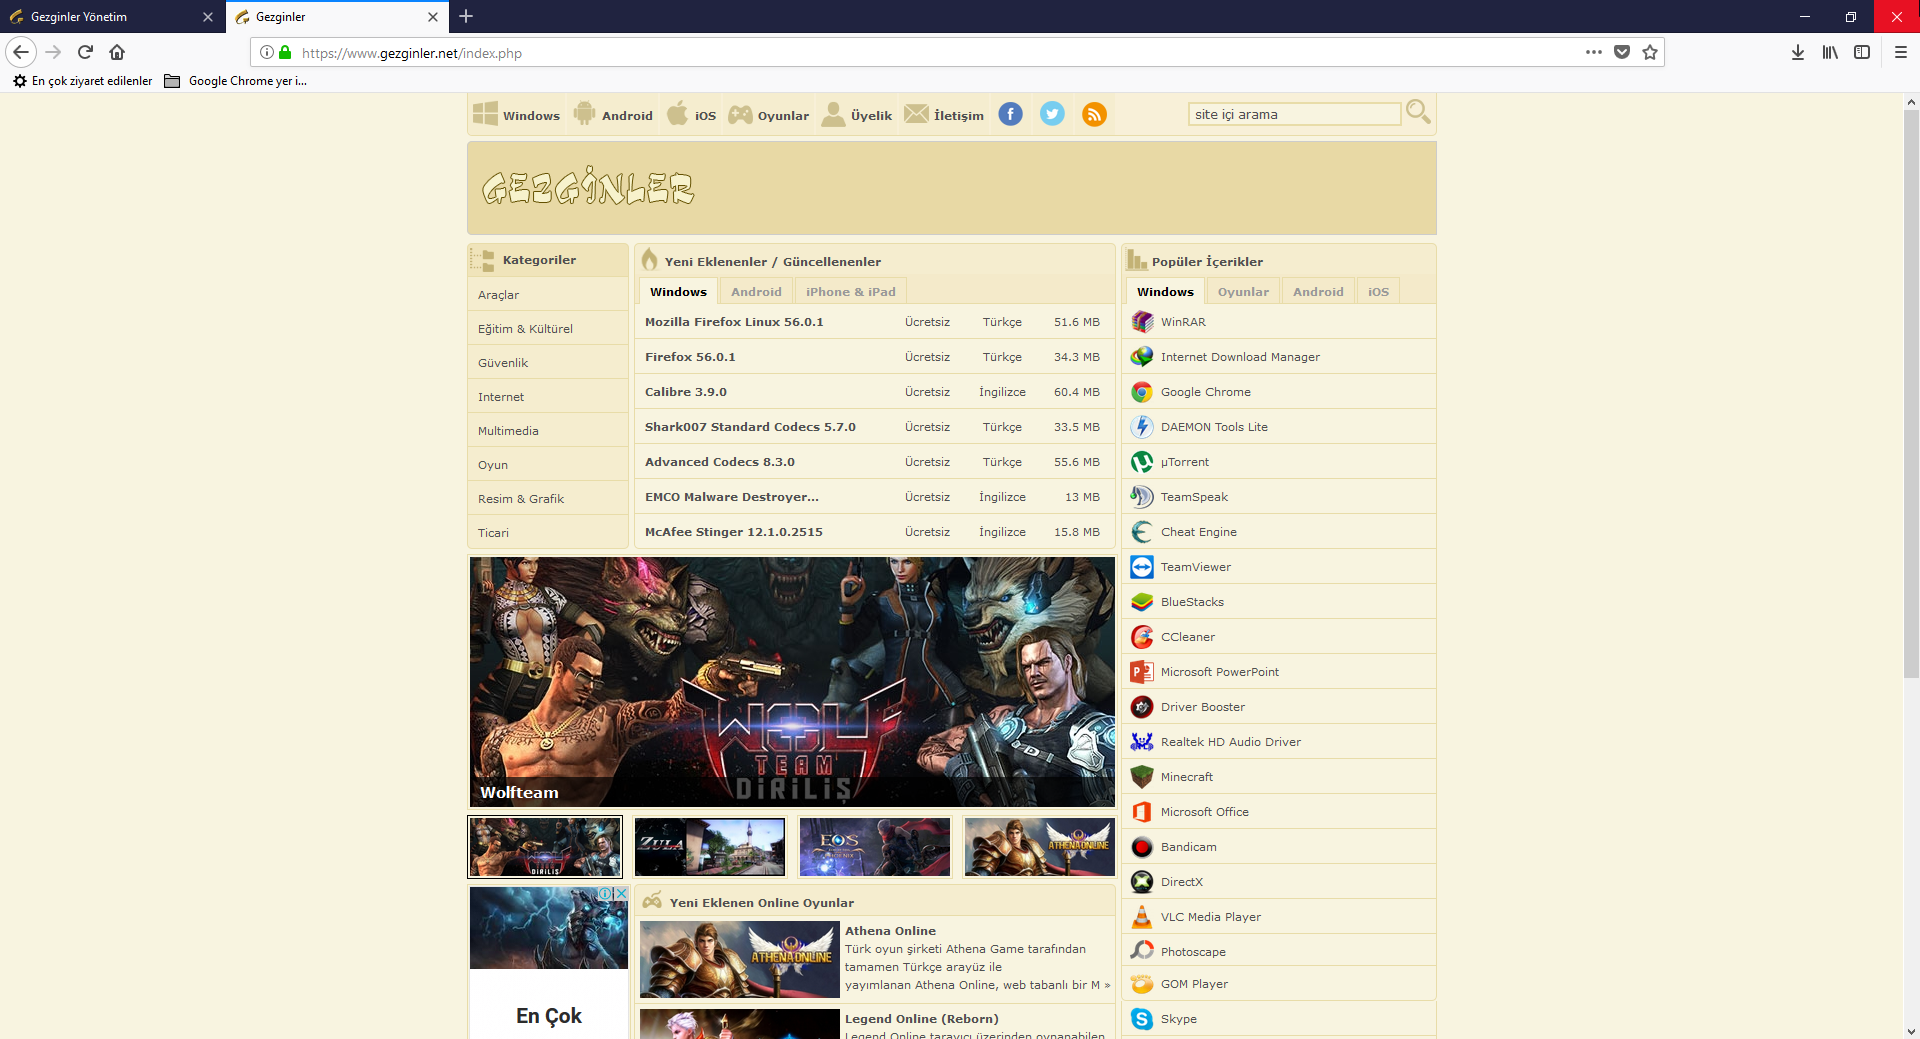1920x1039 pixels.
Task: Click the Internet Download Manager icon
Action: 1142,357
